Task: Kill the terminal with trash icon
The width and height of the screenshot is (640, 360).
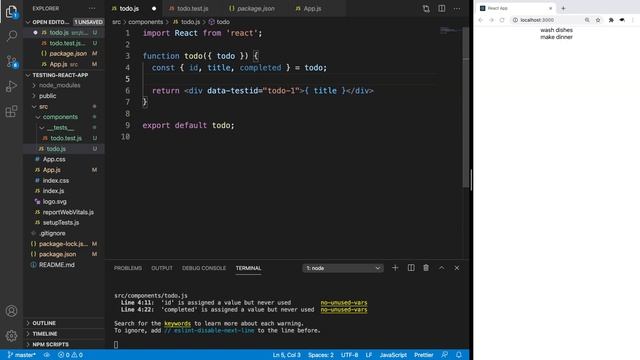Action: click(426, 268)
